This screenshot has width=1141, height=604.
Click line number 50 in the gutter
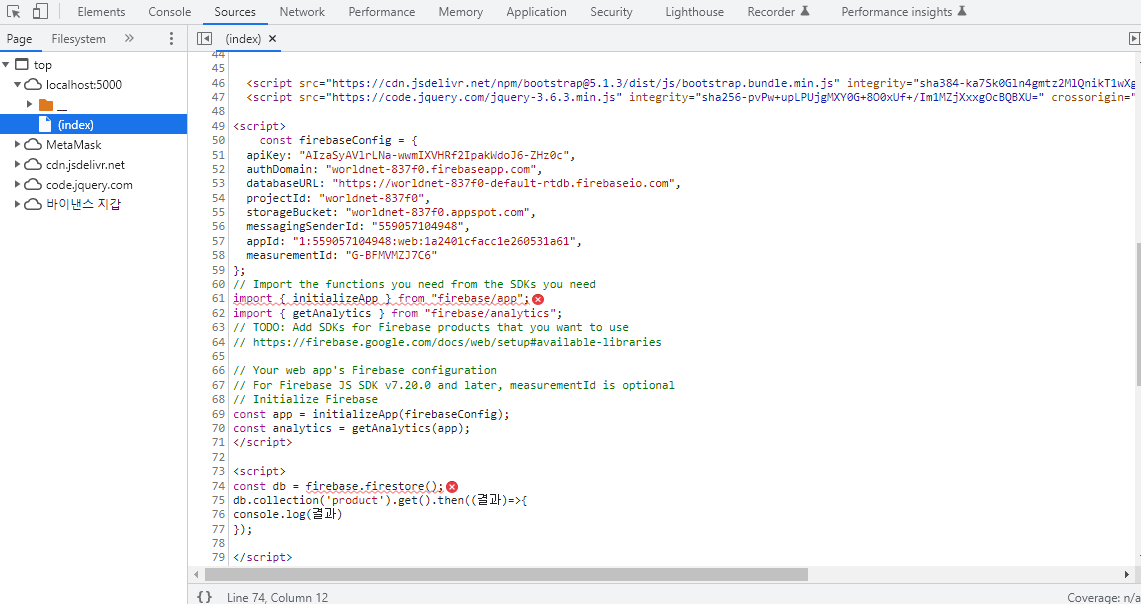tap(218, 140)
